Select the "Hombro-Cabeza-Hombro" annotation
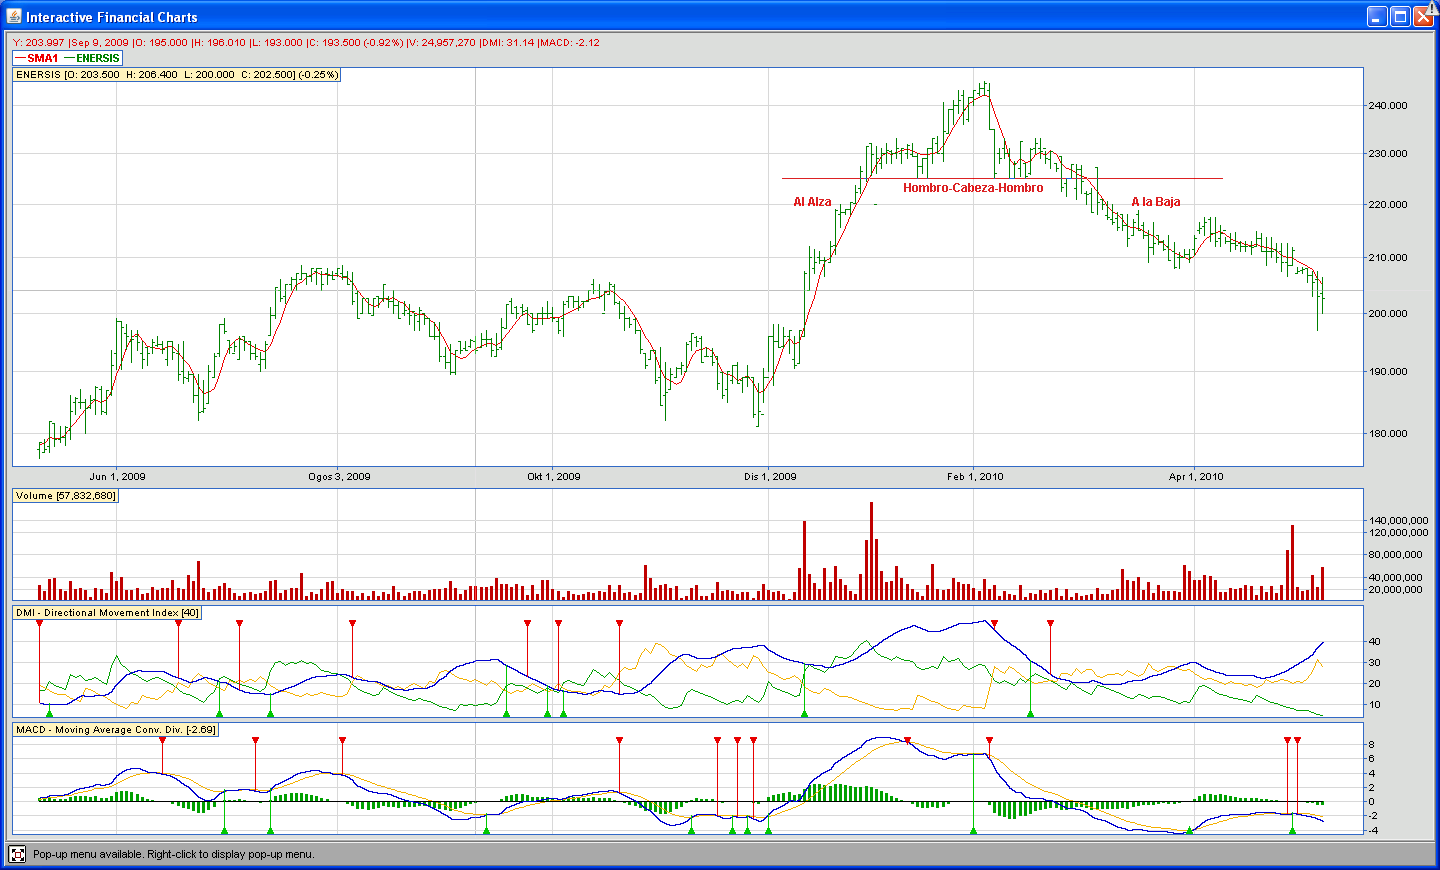 (973, 188)
